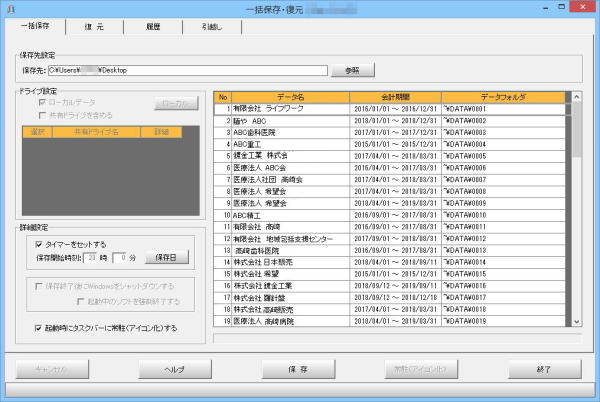Click the No column header

223,97
